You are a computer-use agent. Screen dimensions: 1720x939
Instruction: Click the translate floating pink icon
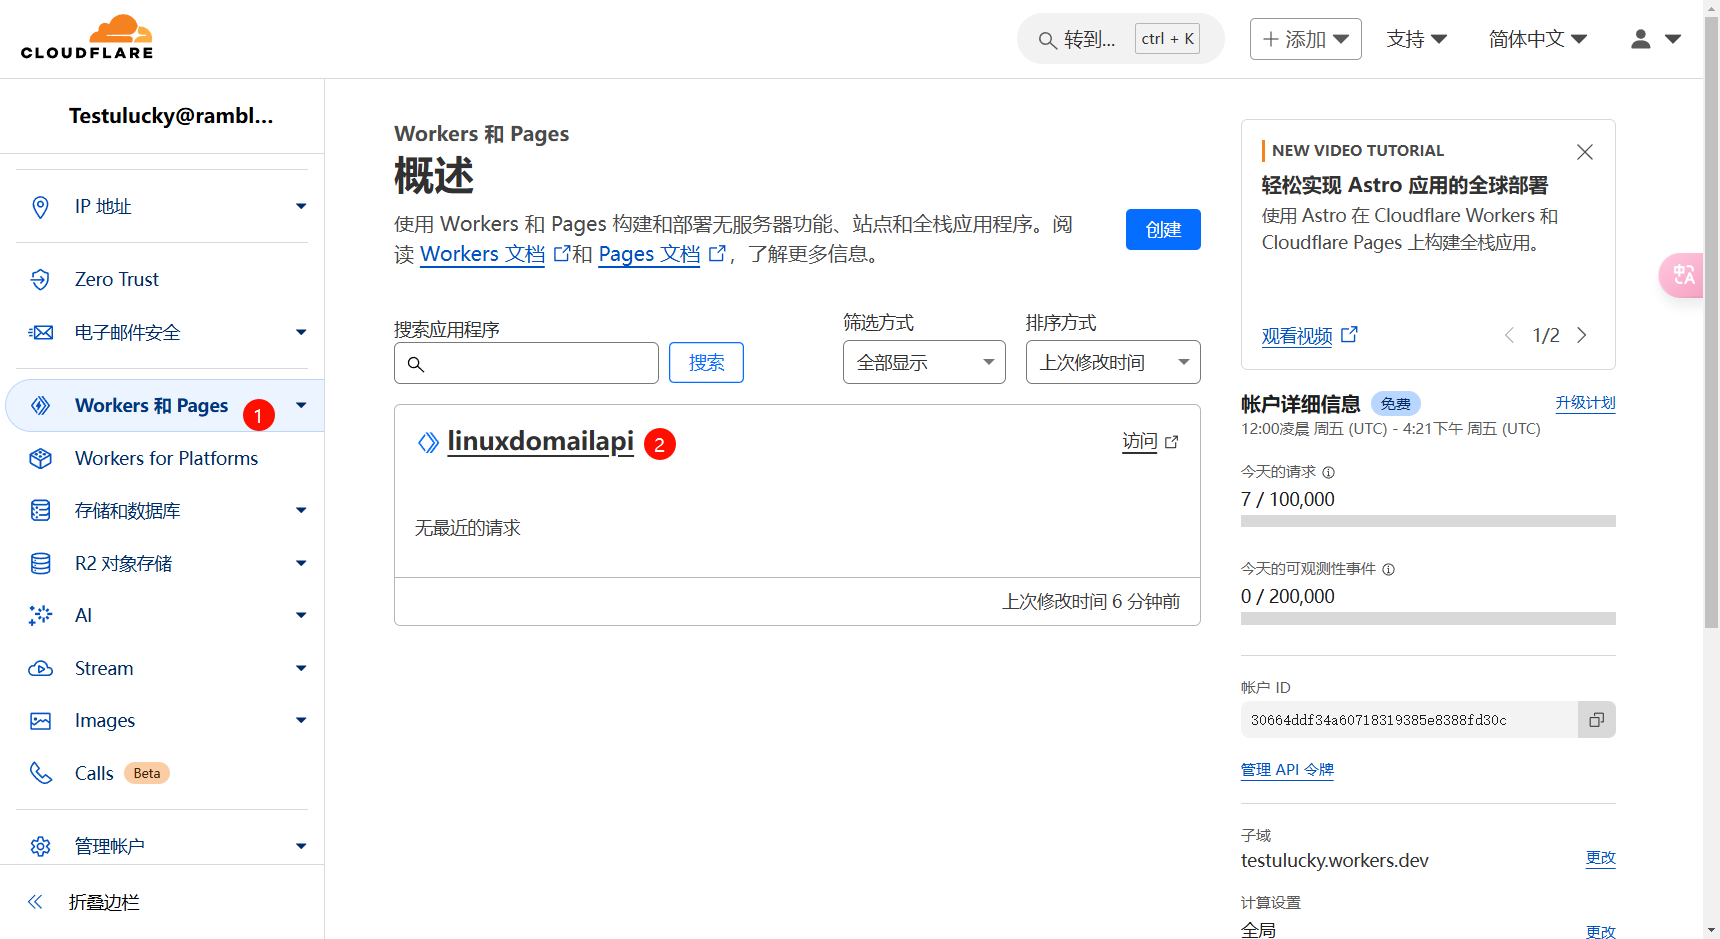click(1683, 275)
